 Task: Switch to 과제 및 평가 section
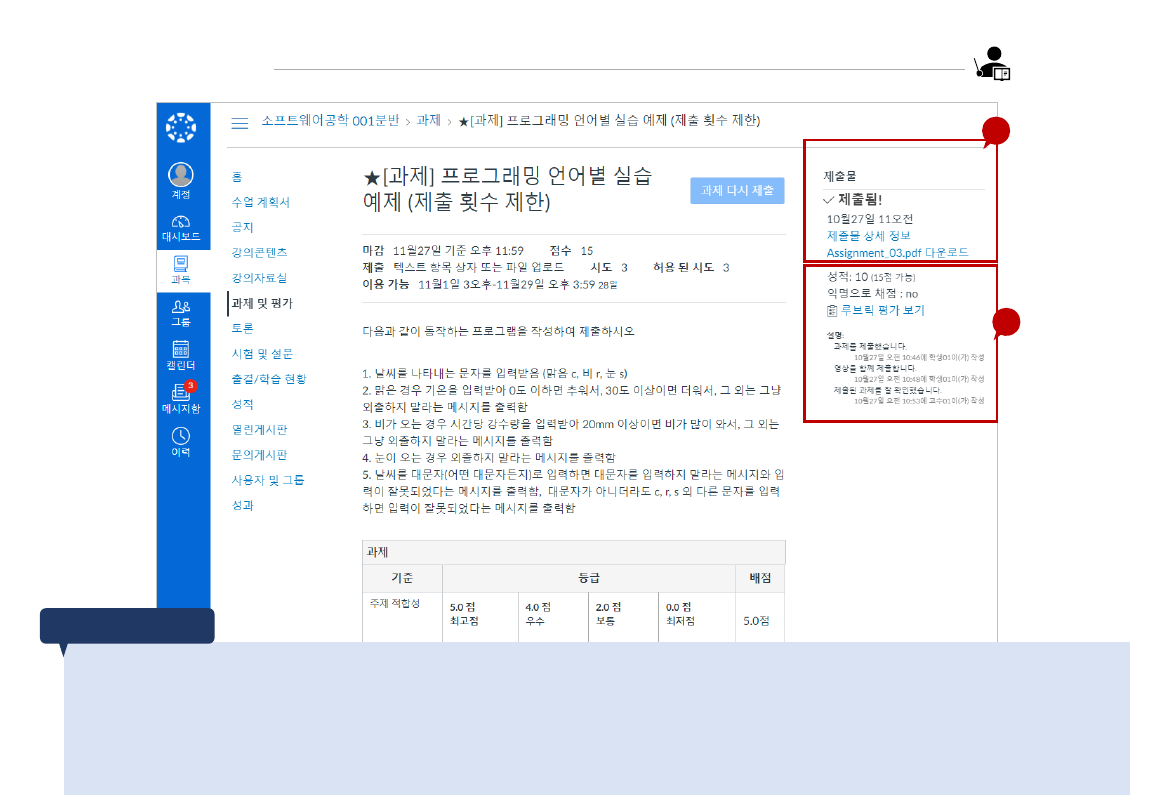pos(263,301)
